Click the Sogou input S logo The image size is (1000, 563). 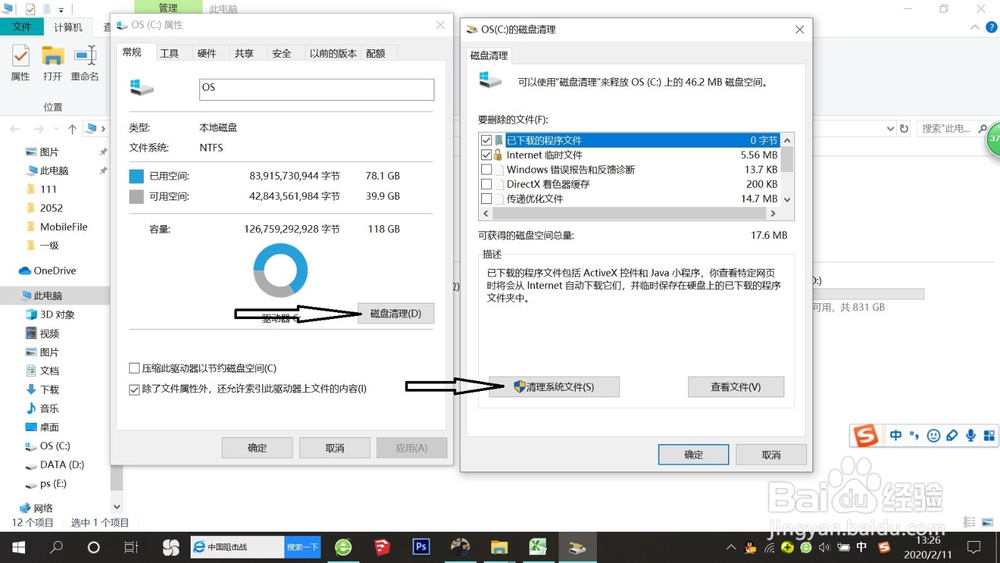[x=865, y=435]
